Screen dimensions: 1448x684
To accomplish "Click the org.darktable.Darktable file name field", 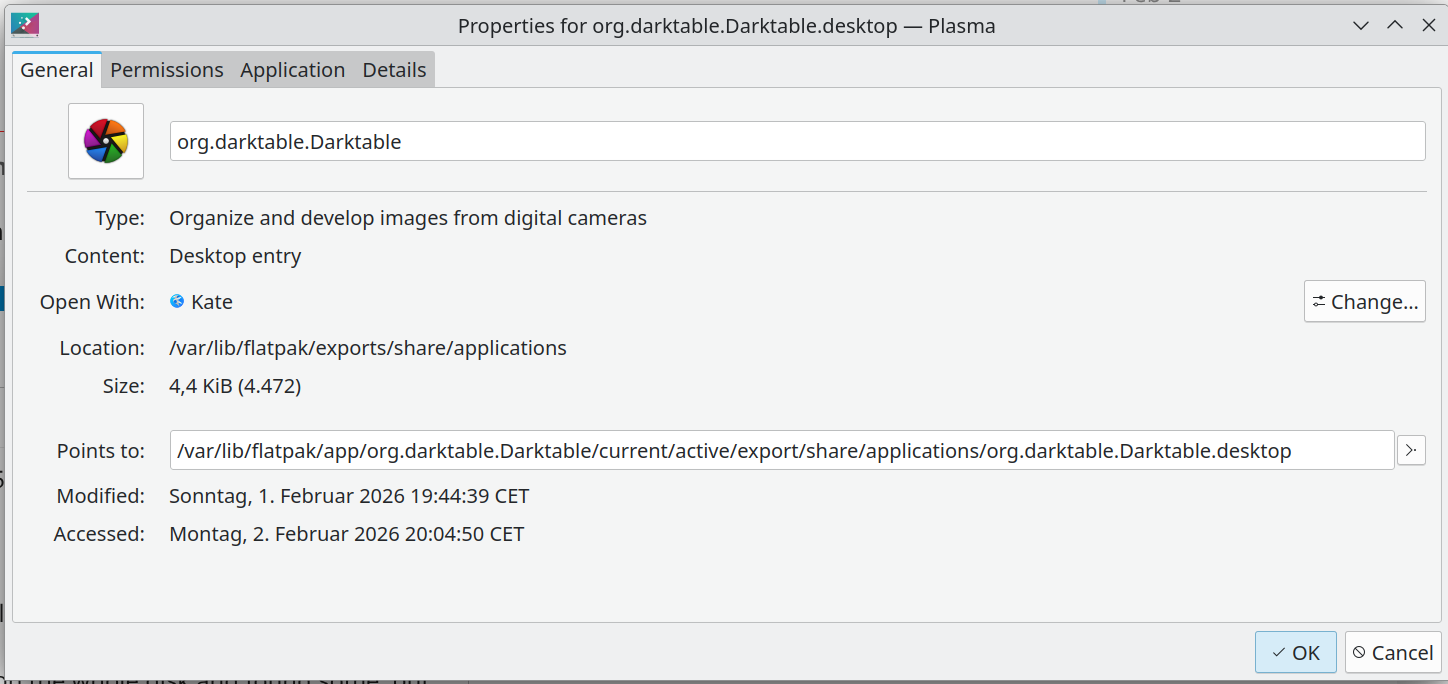I will pyautogui.click(x=797, y=141).
